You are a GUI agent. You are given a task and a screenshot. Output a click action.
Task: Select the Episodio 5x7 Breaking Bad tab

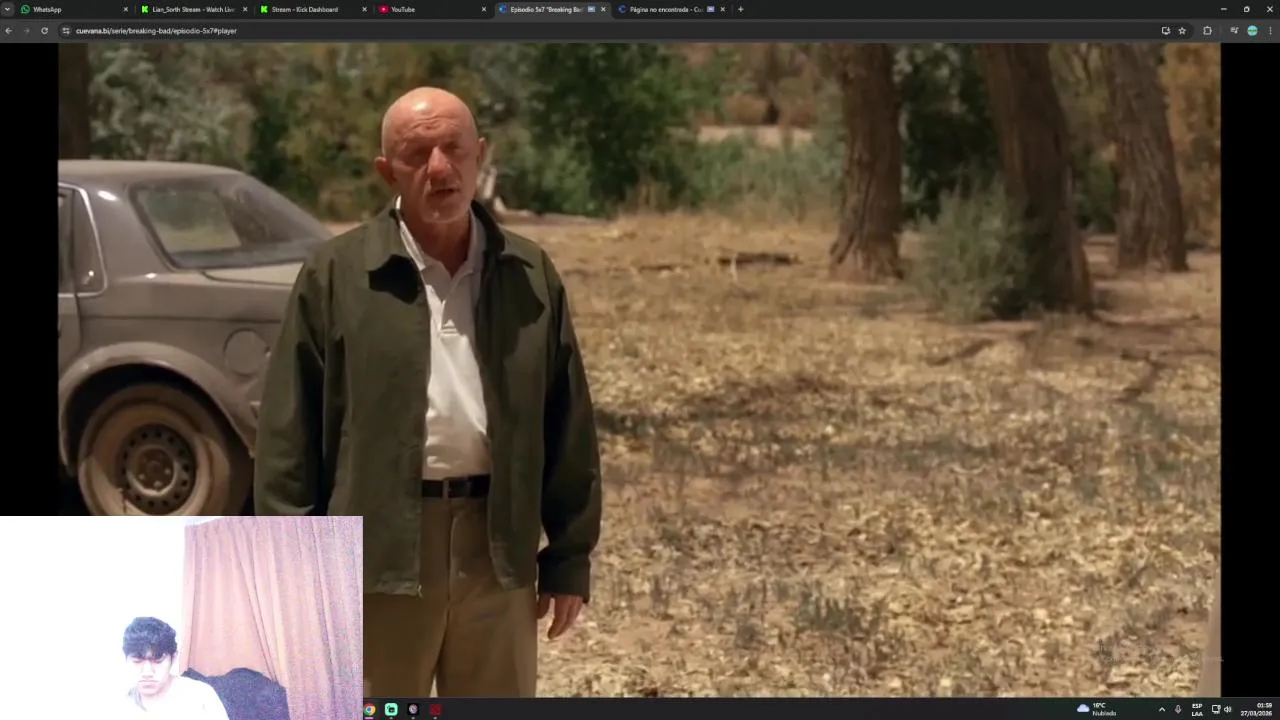click(x=552, y=9)
